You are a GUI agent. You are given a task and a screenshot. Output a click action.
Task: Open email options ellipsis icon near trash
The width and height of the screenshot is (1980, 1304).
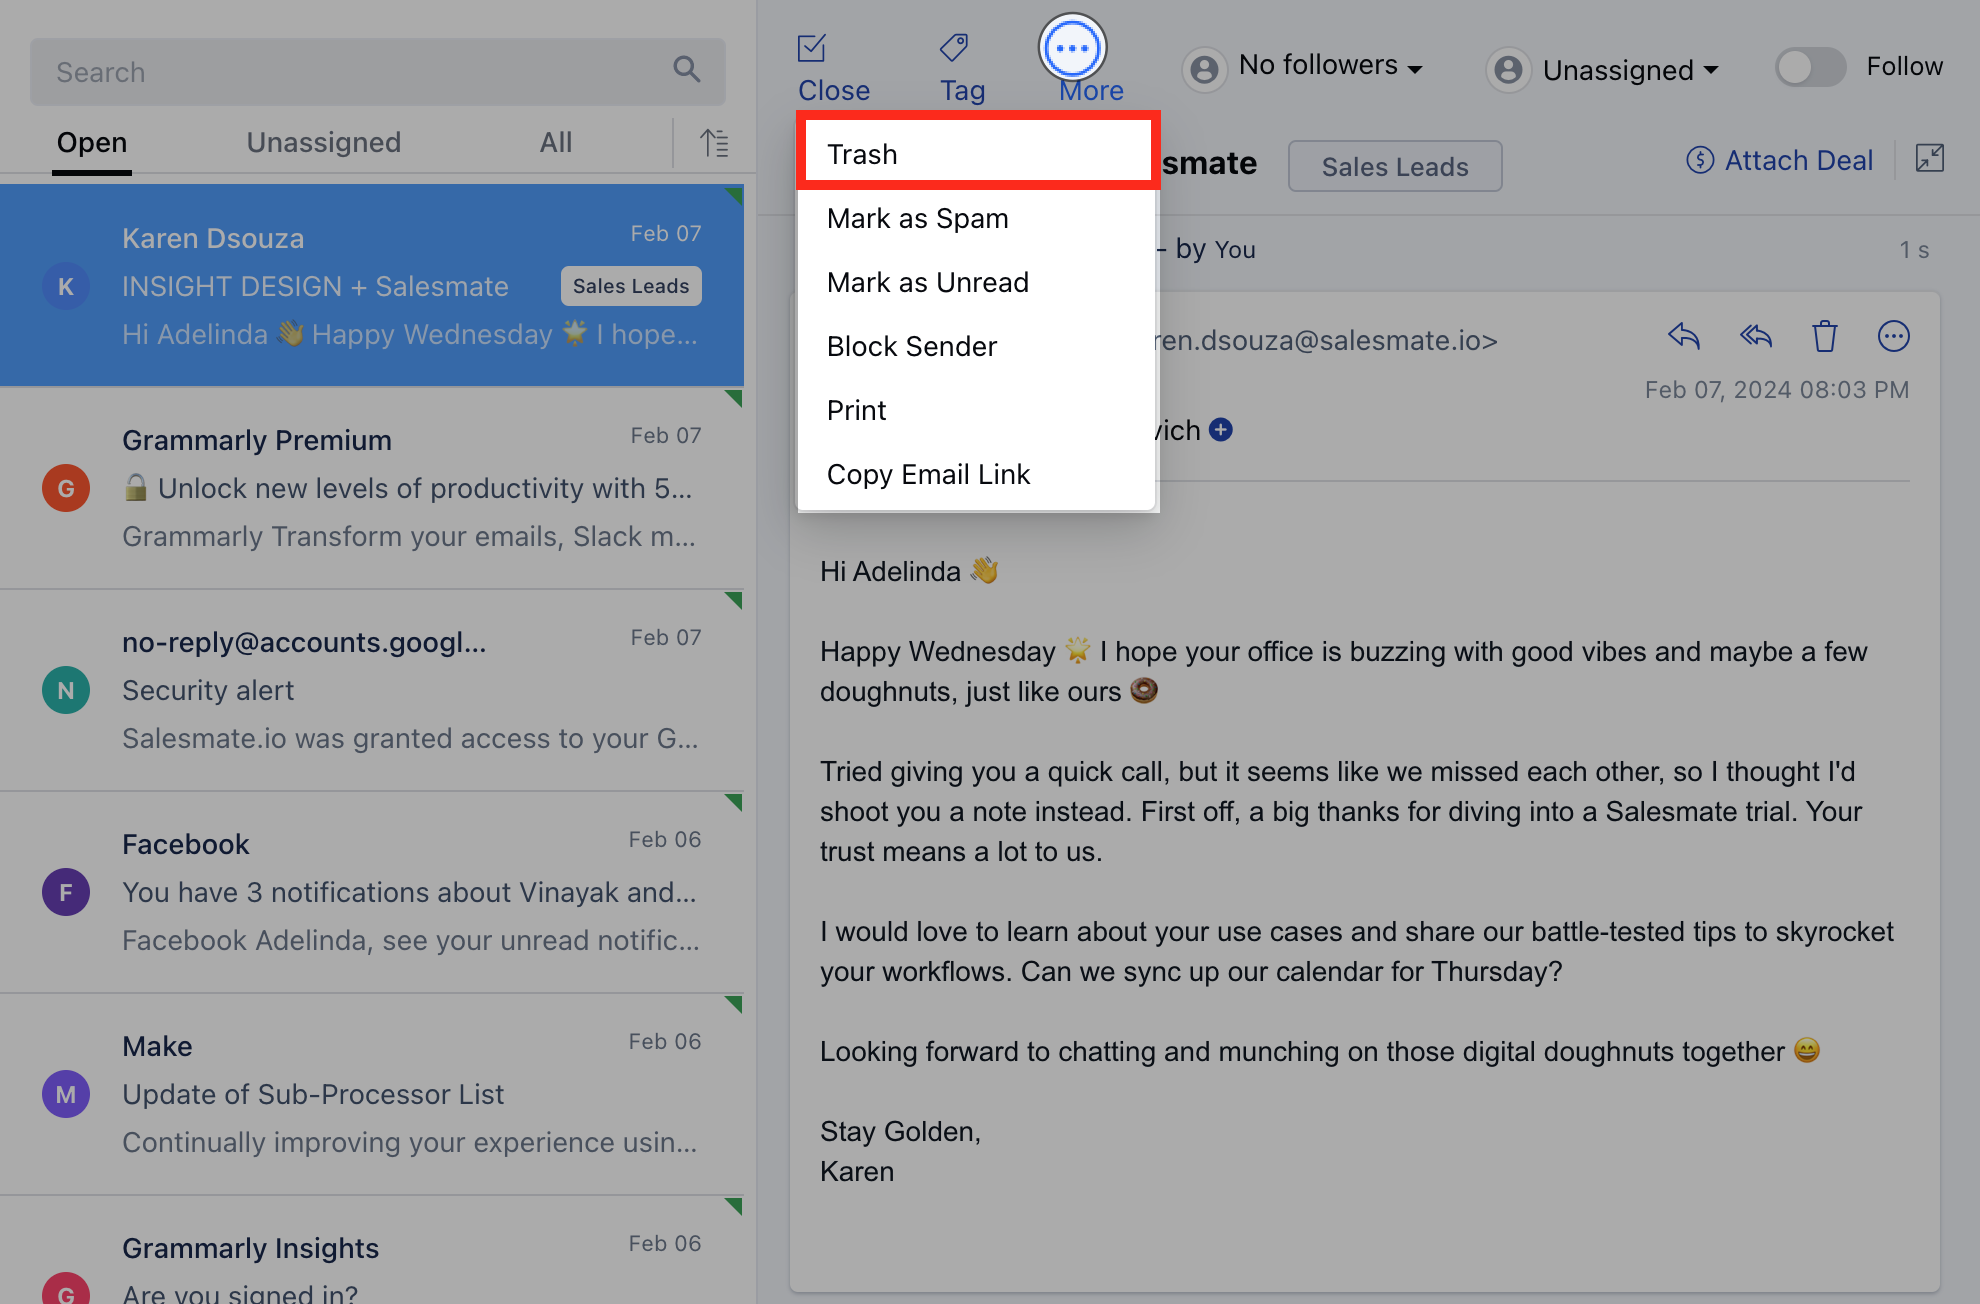tap(1894, 336)
